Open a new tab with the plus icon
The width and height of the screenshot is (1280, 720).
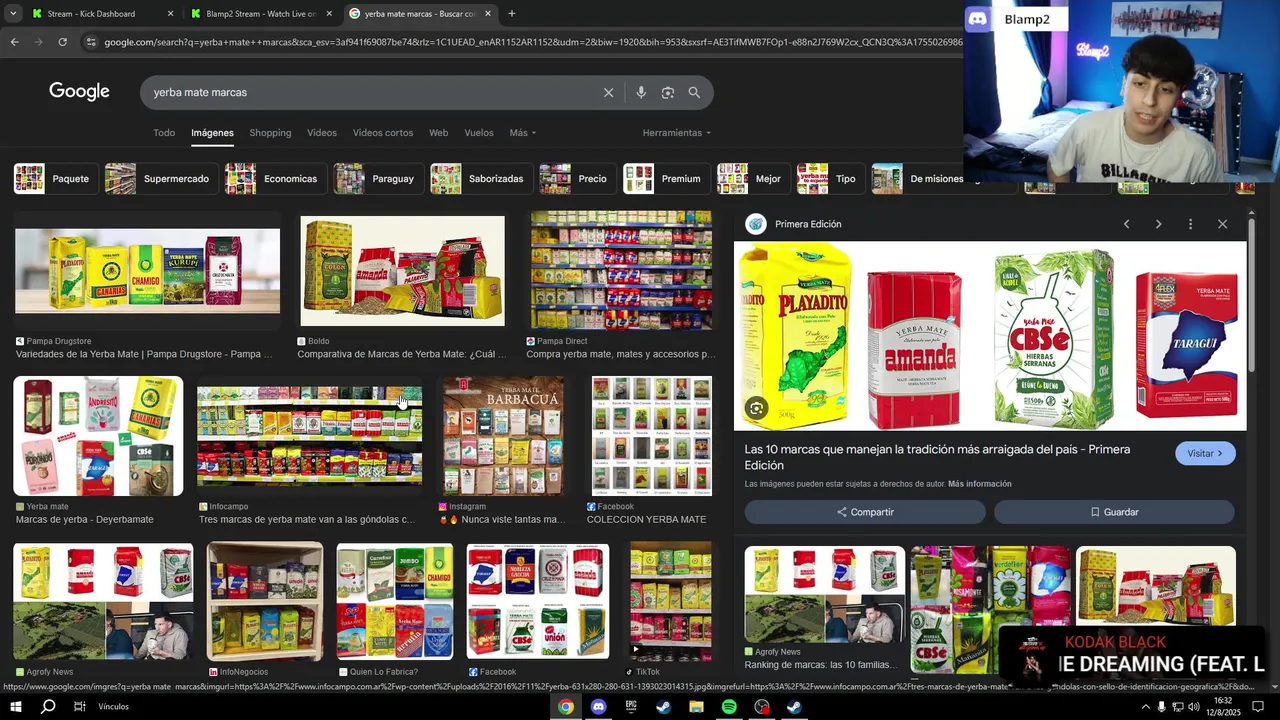(511, 14)
